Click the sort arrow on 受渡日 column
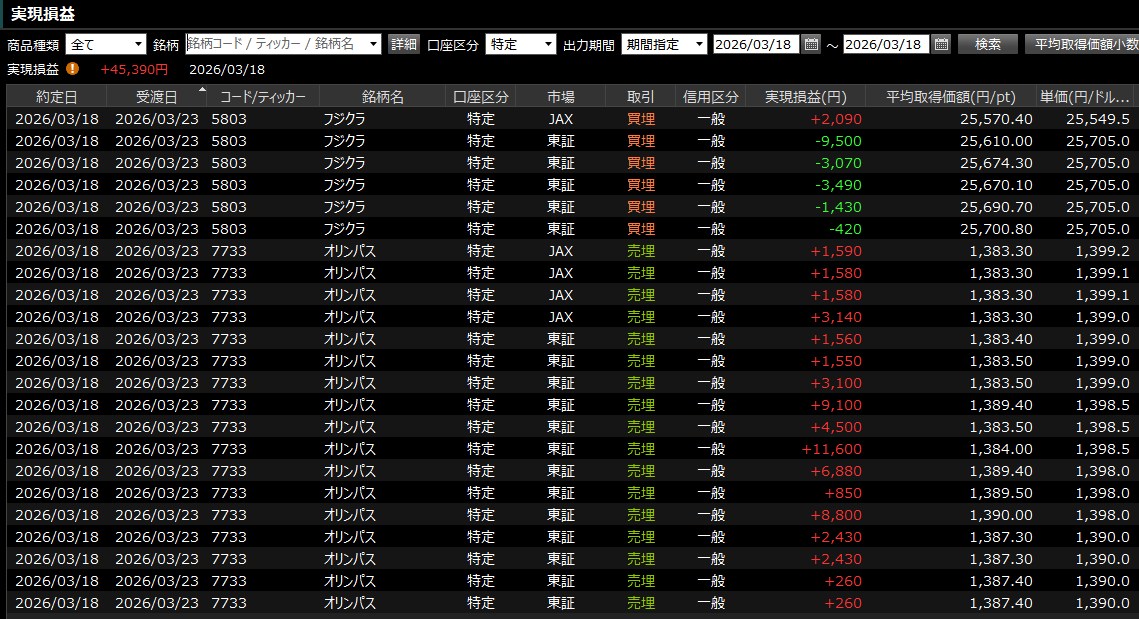Viewport: 1139px width, 619px height. pos(203,91)
